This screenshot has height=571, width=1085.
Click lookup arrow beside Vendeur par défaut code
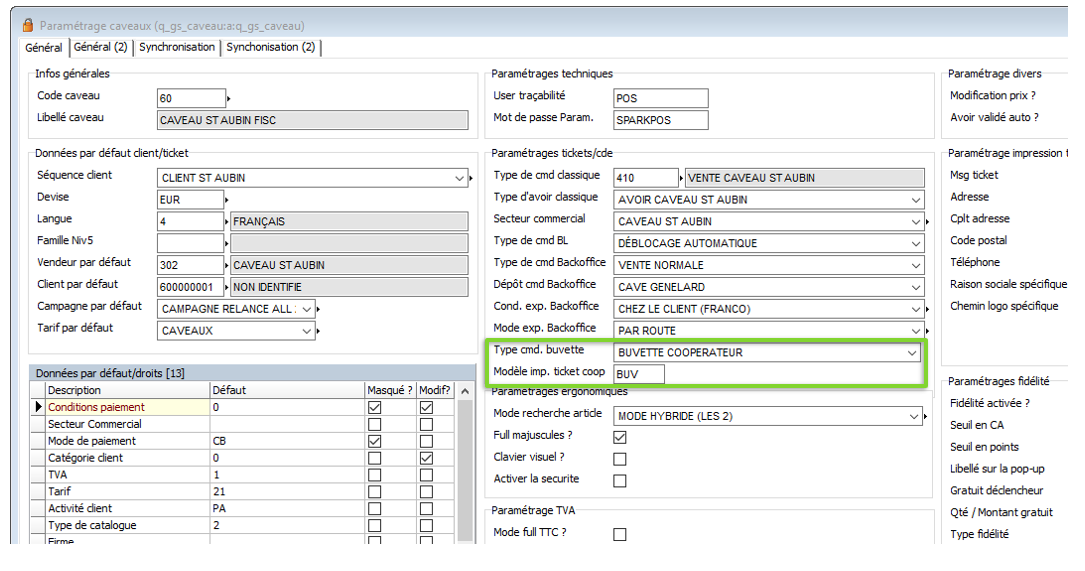(229, 266)
